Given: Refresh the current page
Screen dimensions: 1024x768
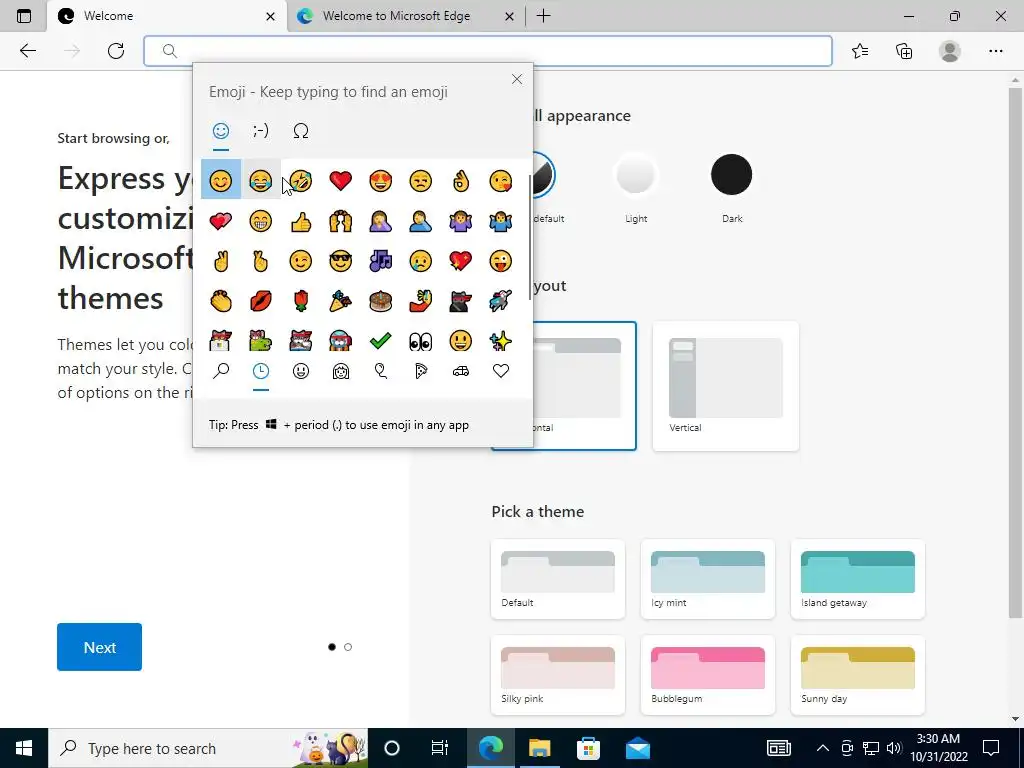Looking at the screenshot, I should 116,51.
